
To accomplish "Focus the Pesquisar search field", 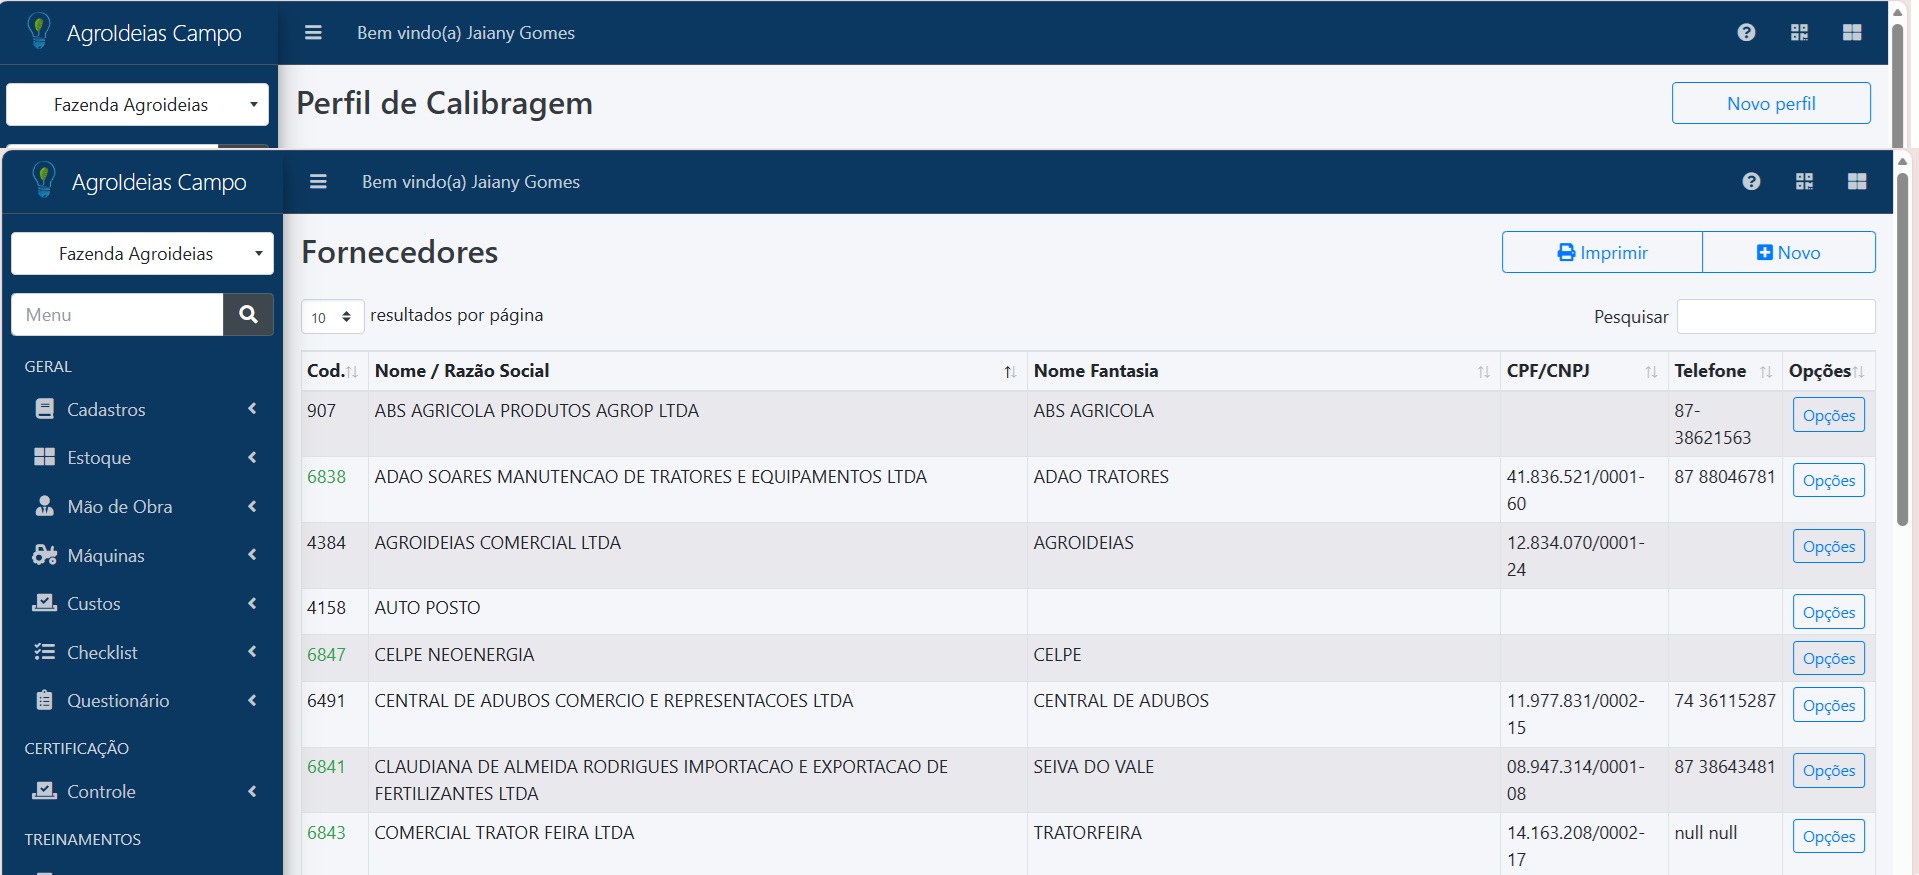I will [x=1775, y=316].
